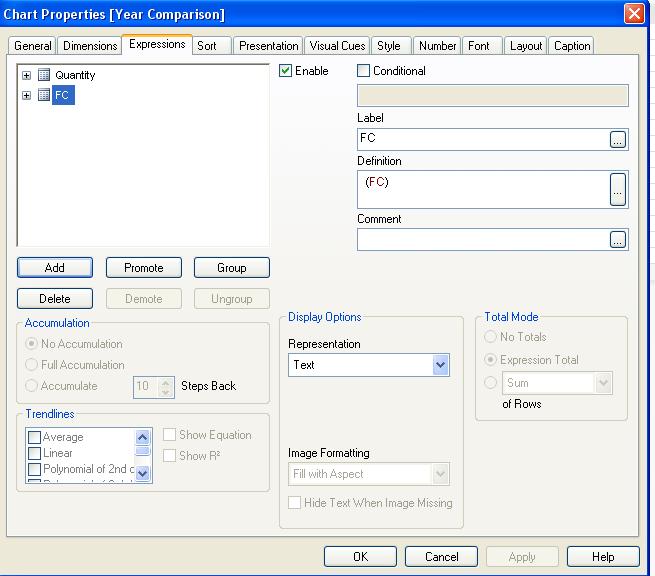Open the Definition ellipsis edit expression button

[618, 188]
